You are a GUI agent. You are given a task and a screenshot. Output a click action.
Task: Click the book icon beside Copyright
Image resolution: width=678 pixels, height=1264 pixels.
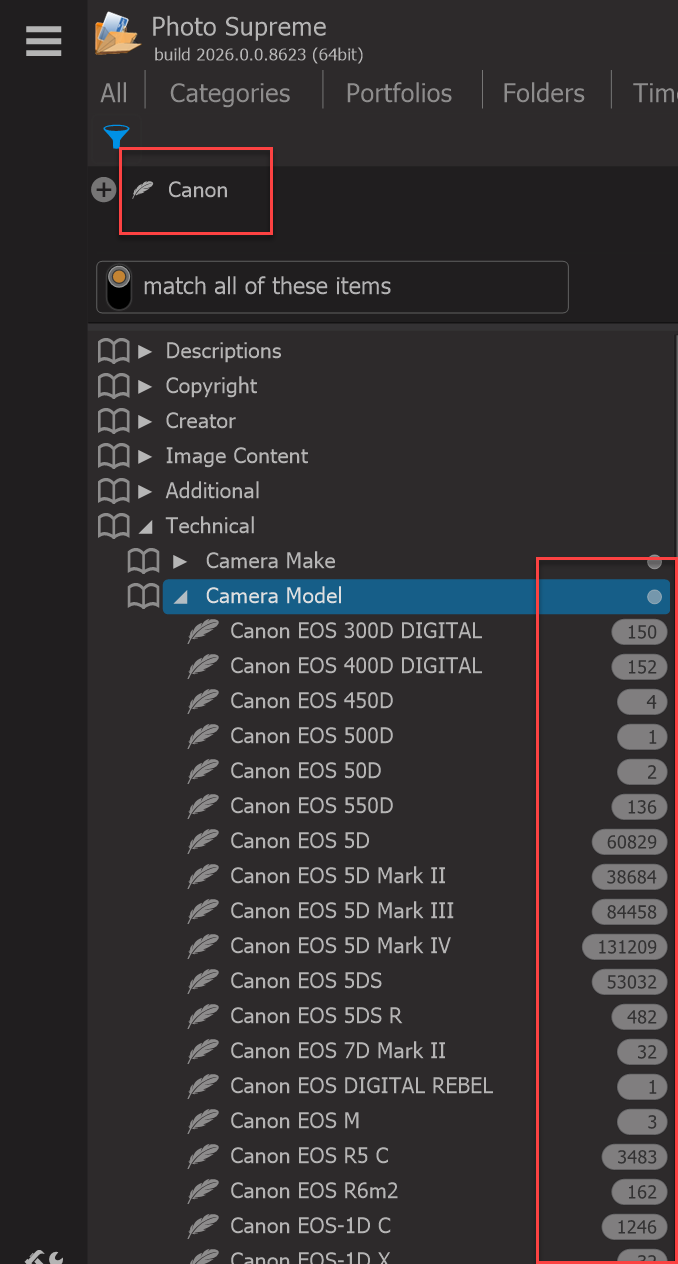click(x=114, y=386)
